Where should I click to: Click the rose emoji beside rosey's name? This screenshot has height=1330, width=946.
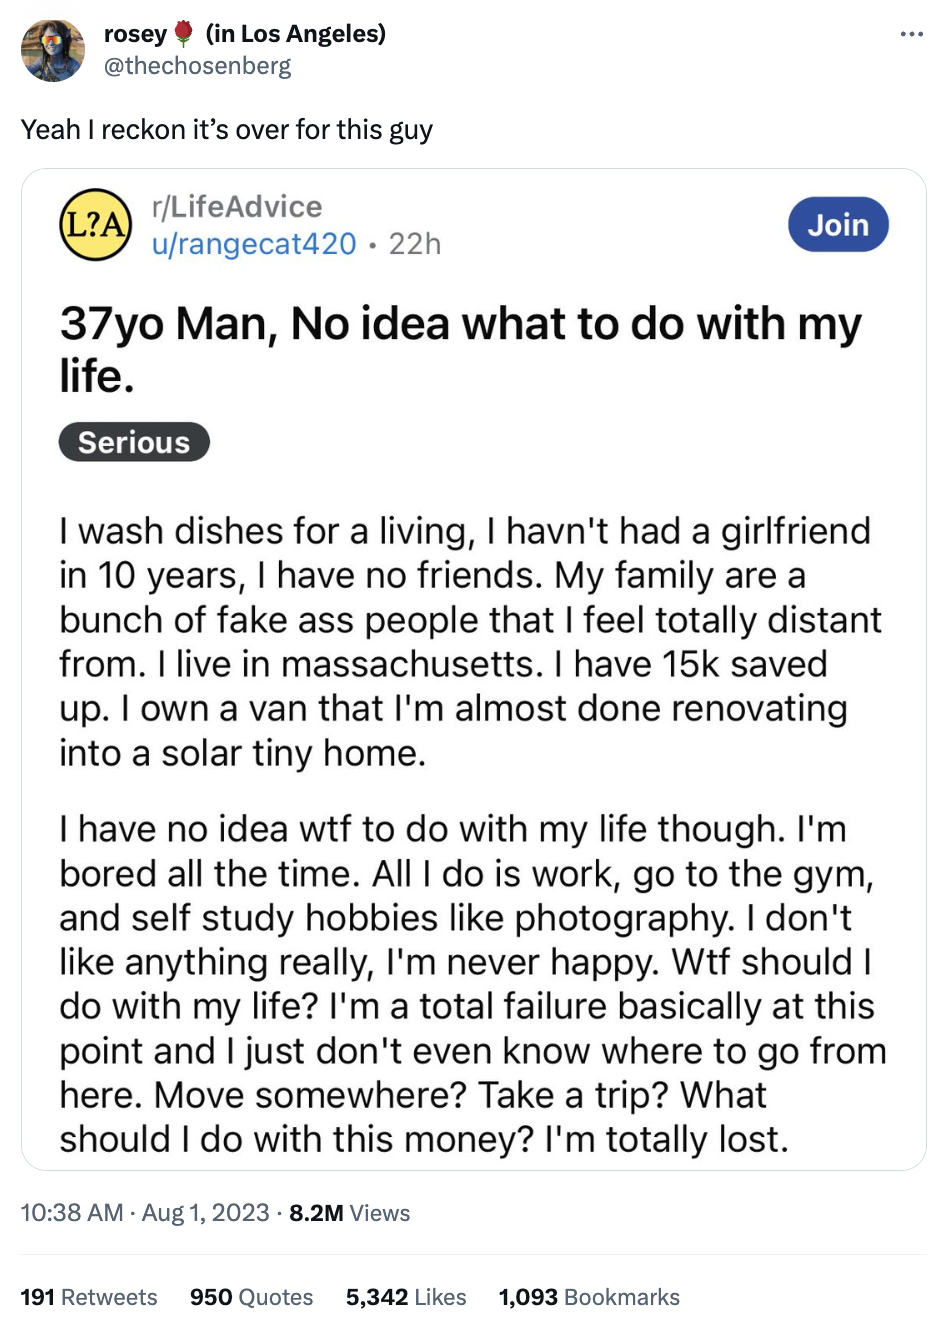pyautogui.click(x=183, y=34)
